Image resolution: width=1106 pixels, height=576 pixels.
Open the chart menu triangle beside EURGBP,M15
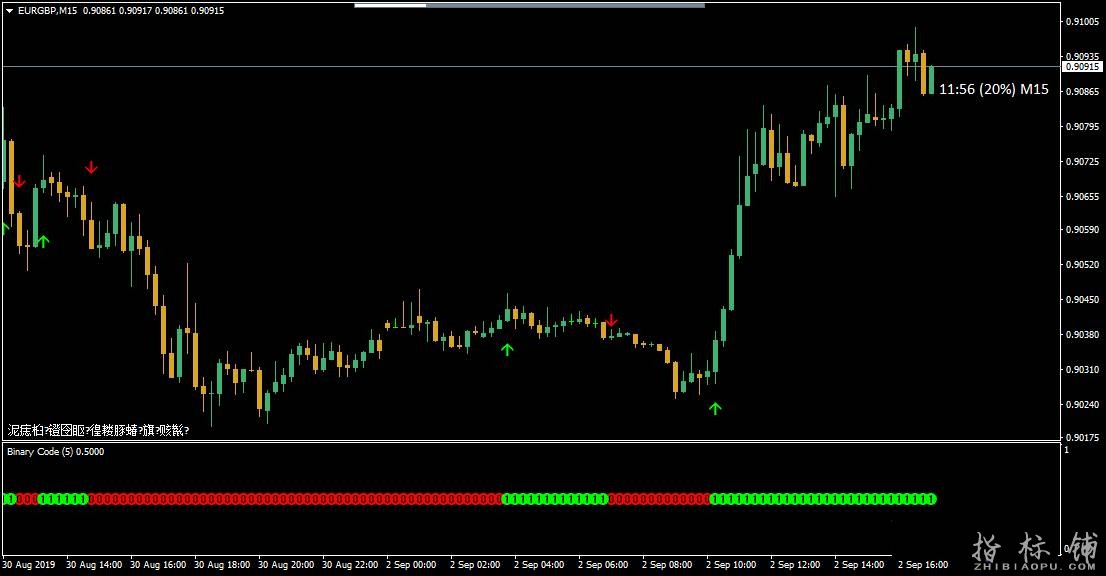pyautogui.click(x=9, y=11)
